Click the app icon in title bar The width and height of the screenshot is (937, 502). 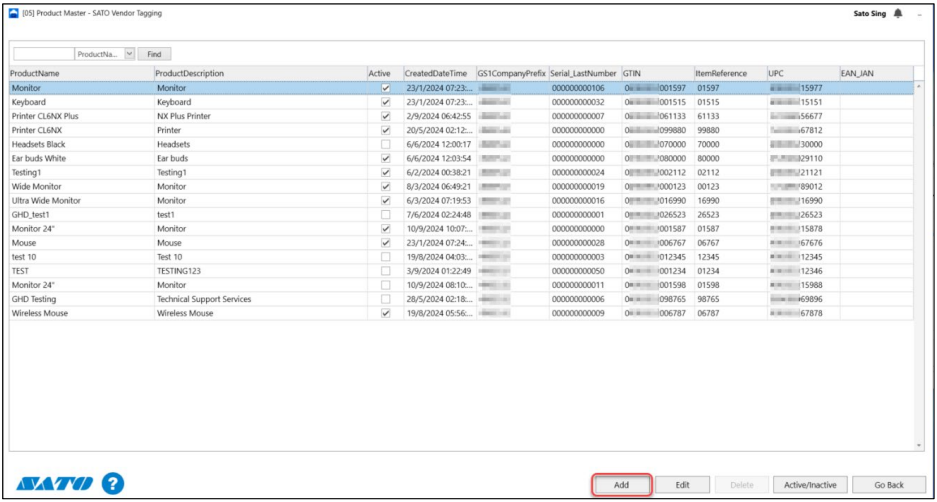[13, 13]
